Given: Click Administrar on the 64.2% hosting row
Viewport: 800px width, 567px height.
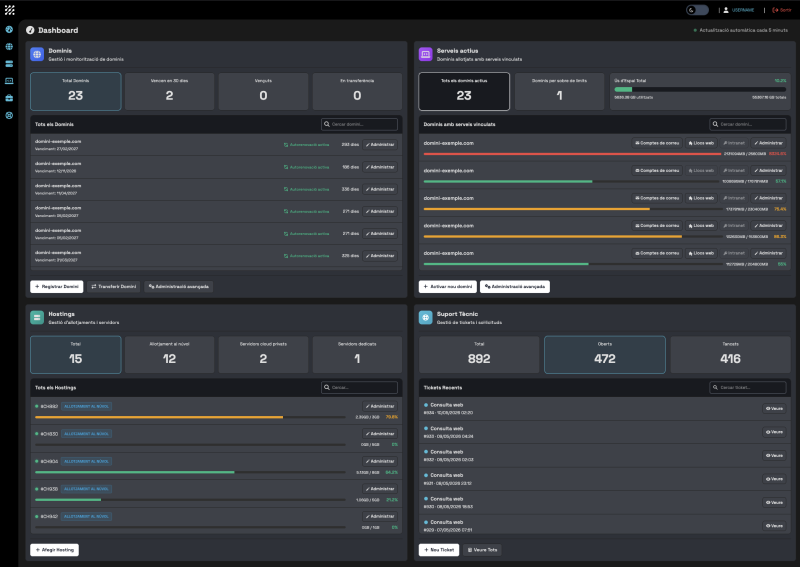Looking at the screenshot, I should click(x=380, y=461).
